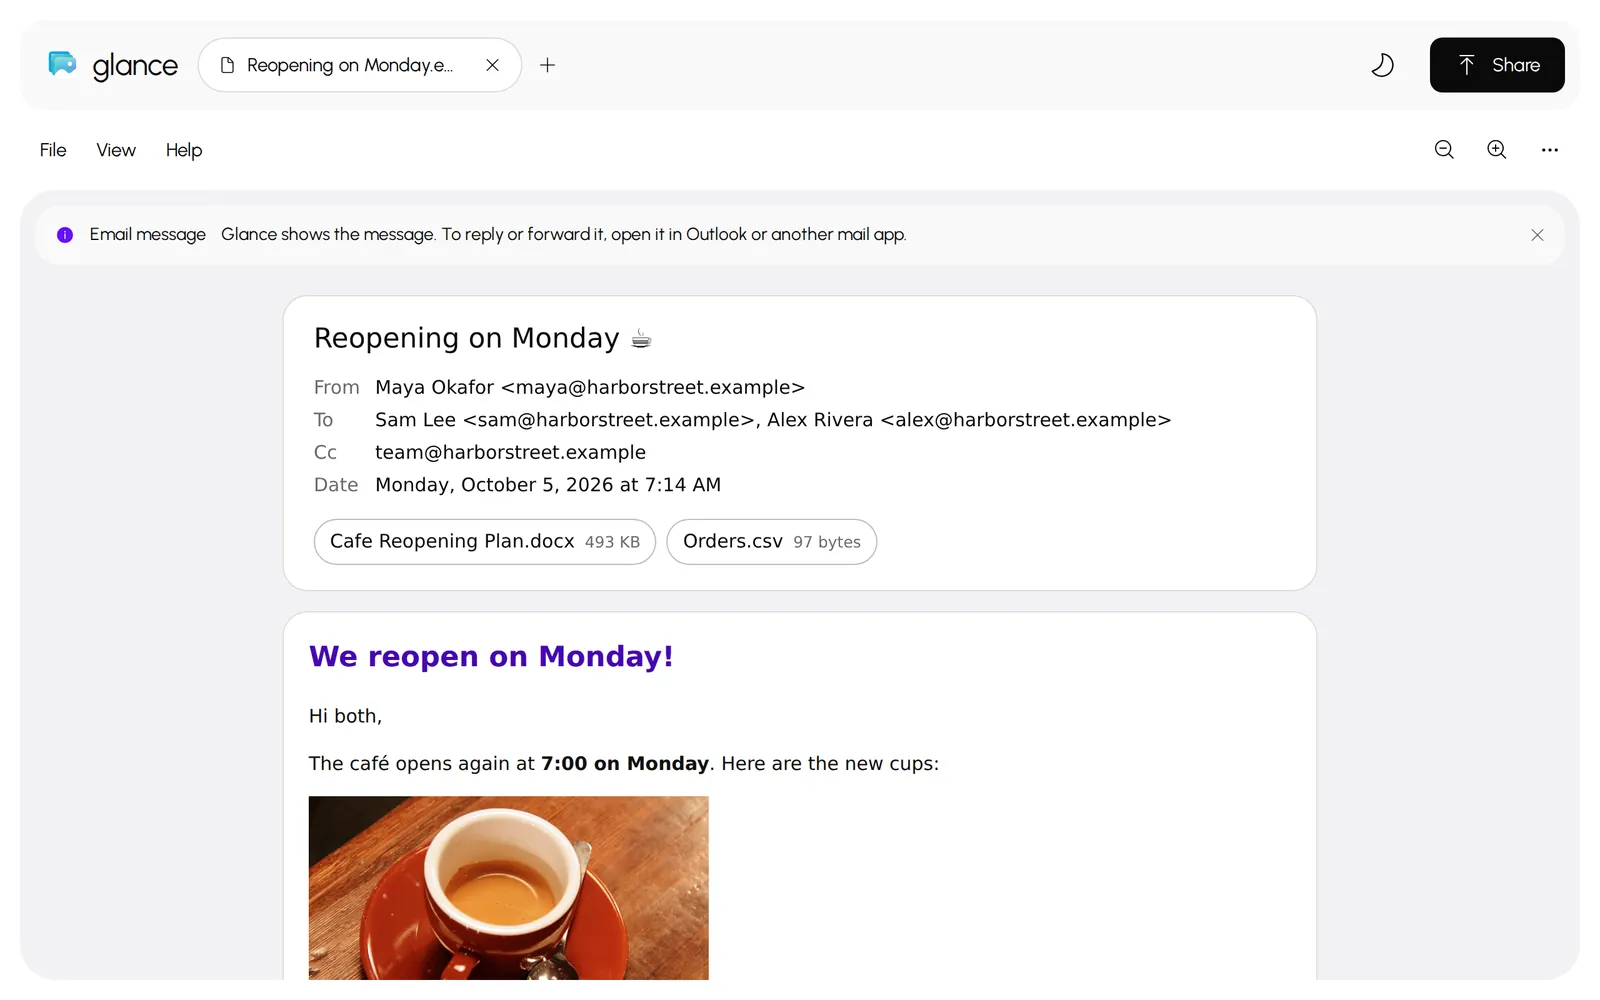Viewport: 1600px width, 1000px height.
Task: Click the bold 7:00 on Monday text
Action: pyautogui.click(x=625, y=764)
